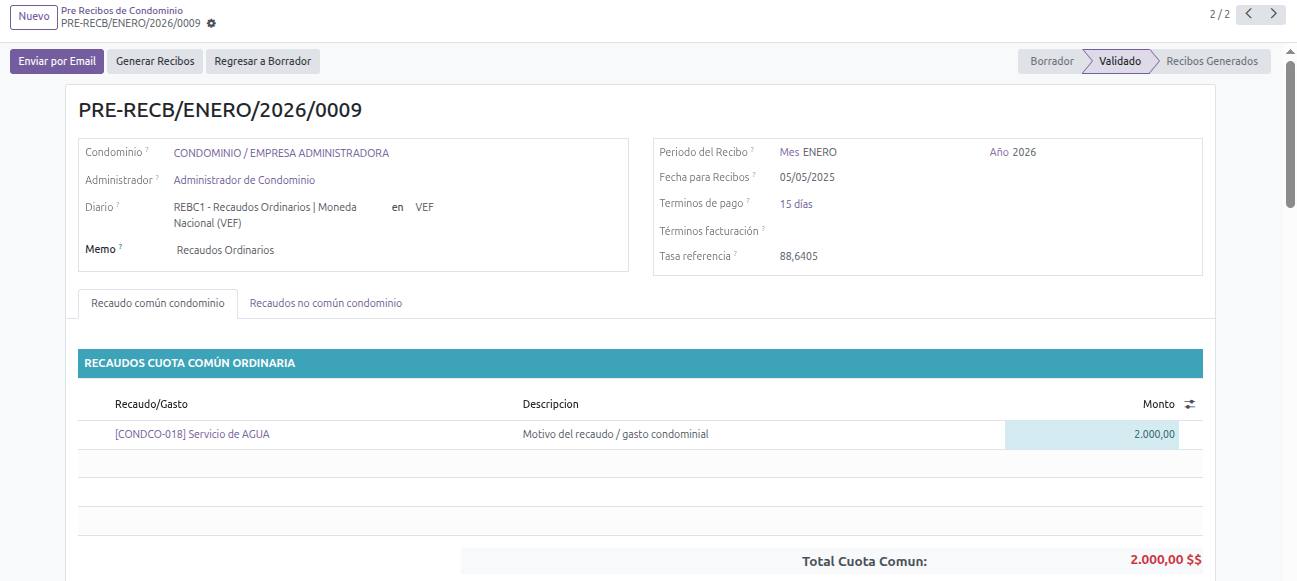Open Pre Recibos de Condominio breadcrumb link
The image size is (1297, 581).
(122, 10)
